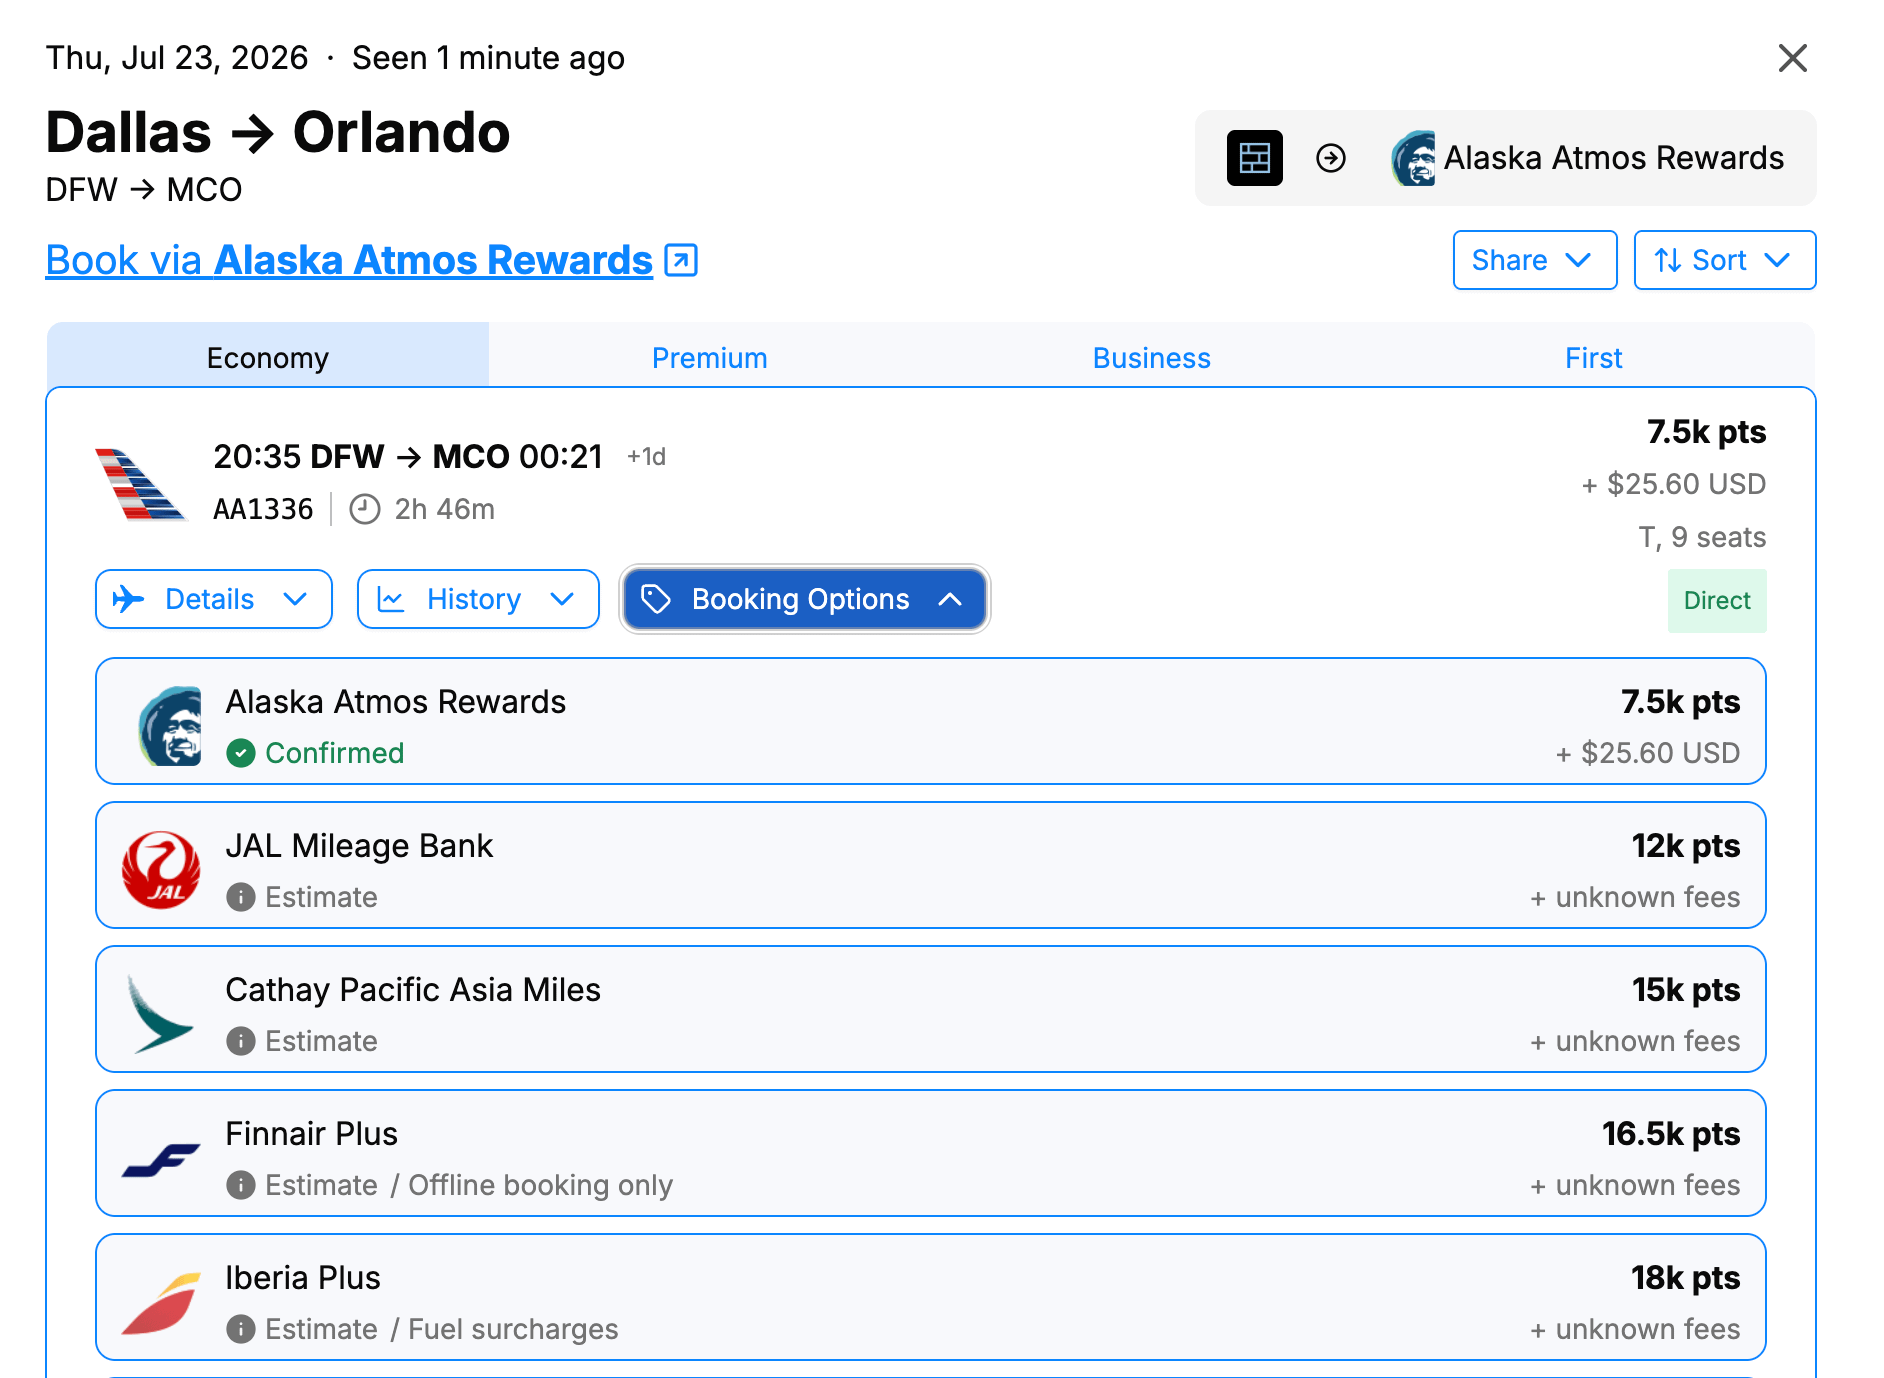The height and width of the screenshot is (1378, 1884).
Task: Click the Alaska Atmos Rewards booking option logo
Action: click(170, 726)
